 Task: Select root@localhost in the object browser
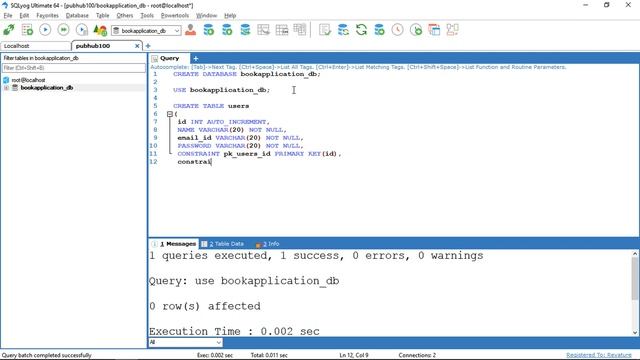tap(28, 80)
